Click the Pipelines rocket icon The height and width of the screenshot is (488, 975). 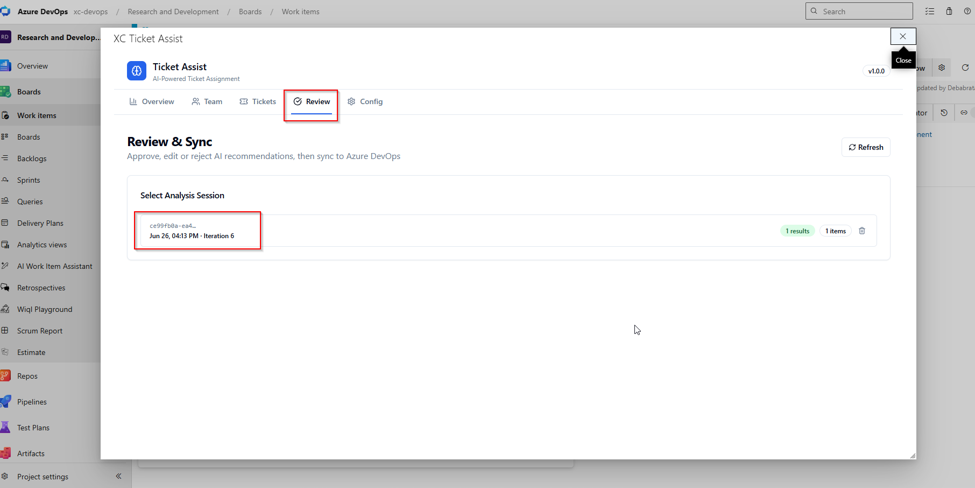coord(5,401)
